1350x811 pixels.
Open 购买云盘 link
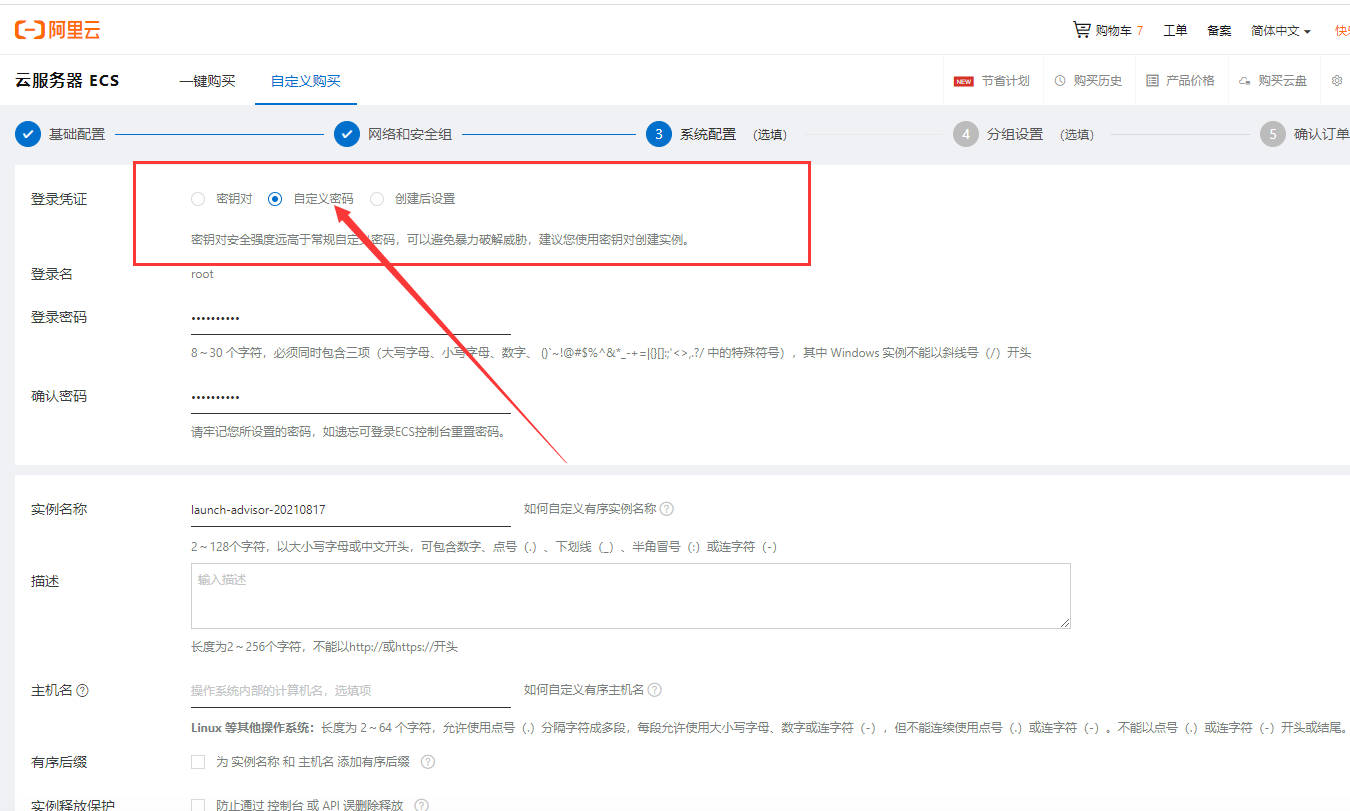(1283, 81)
